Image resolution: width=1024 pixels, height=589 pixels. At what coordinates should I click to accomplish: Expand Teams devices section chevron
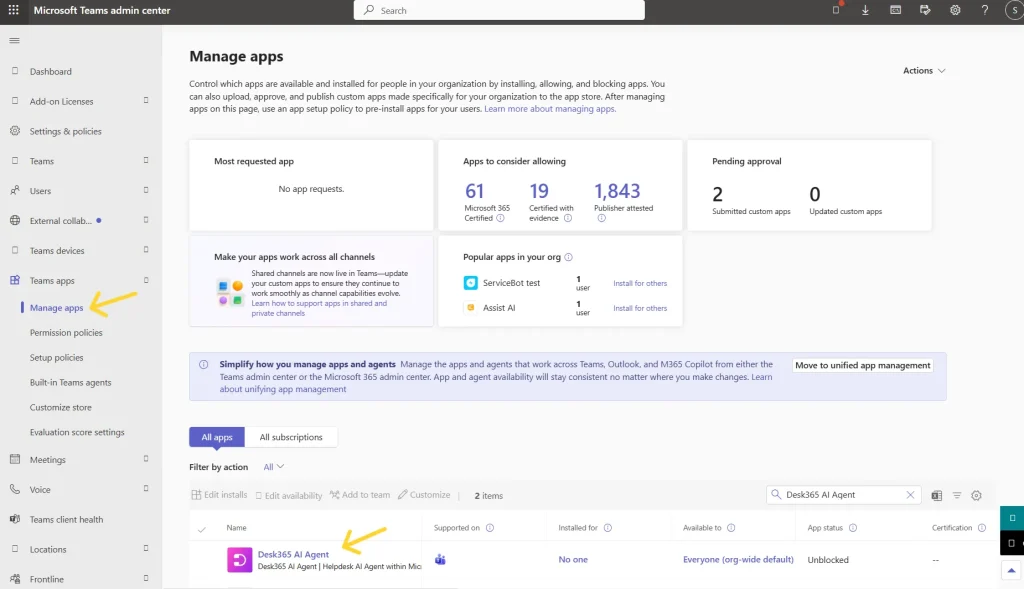click(146, 249)
